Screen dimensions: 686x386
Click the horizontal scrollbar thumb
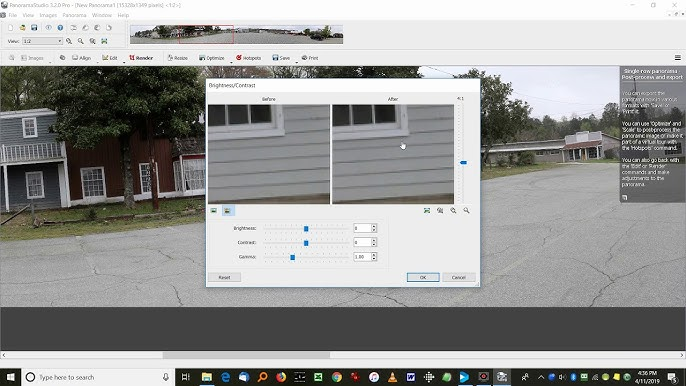(246, 355)
